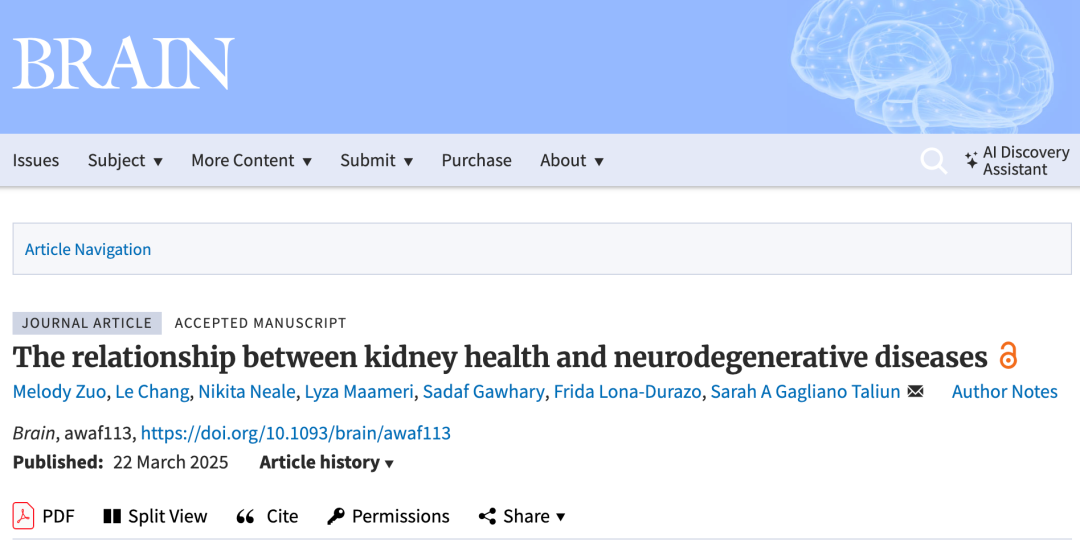The width and height of the screenshot is (1080, 543).
Task: Select Purchase in the navigation bar
Action: (477, 161)
